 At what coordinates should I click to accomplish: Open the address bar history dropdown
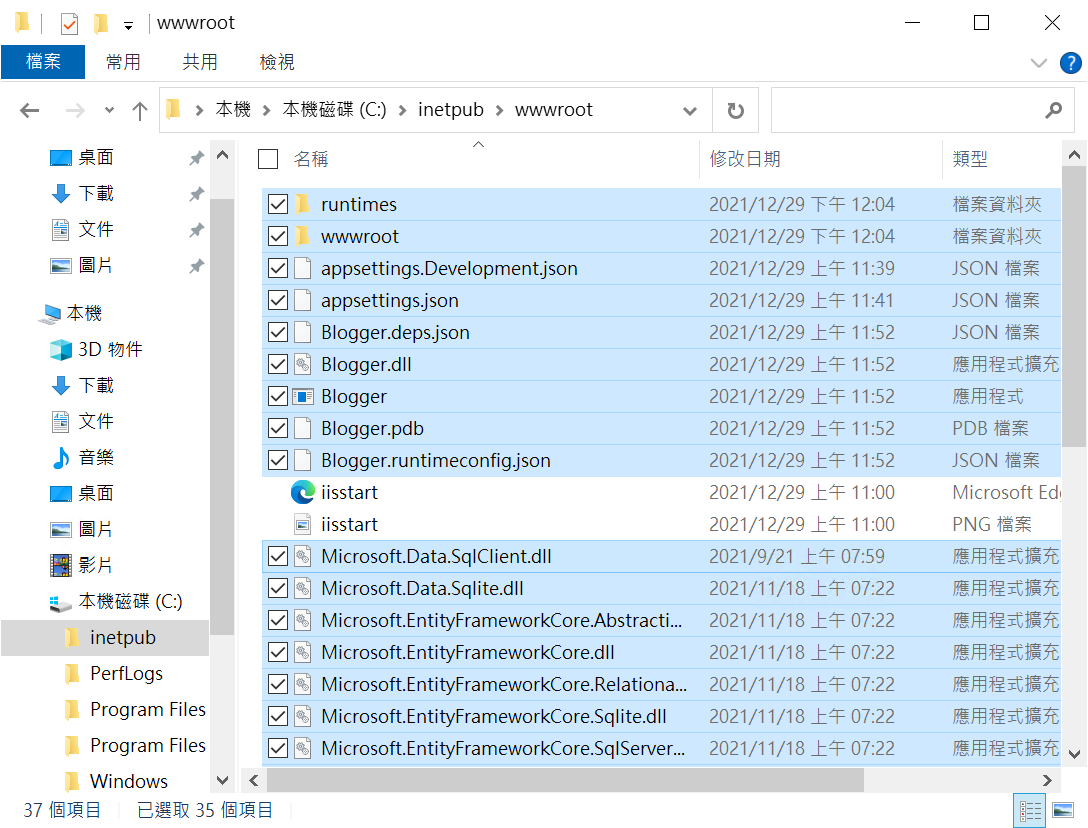click(690, 110)
